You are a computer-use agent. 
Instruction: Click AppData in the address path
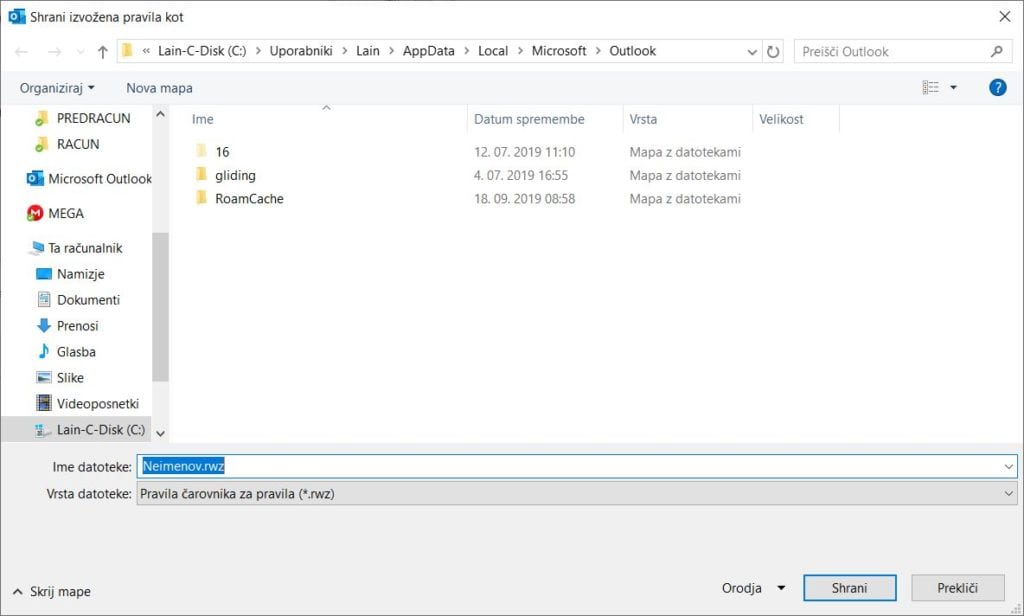(428, 51)
